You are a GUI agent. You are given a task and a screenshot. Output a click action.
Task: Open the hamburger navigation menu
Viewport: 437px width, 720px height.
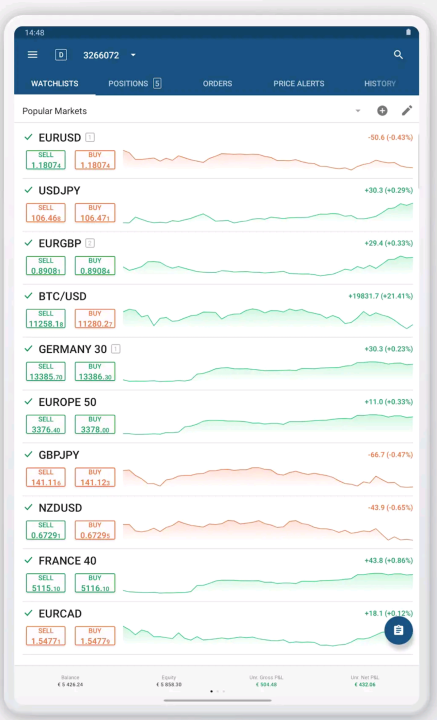33,55
